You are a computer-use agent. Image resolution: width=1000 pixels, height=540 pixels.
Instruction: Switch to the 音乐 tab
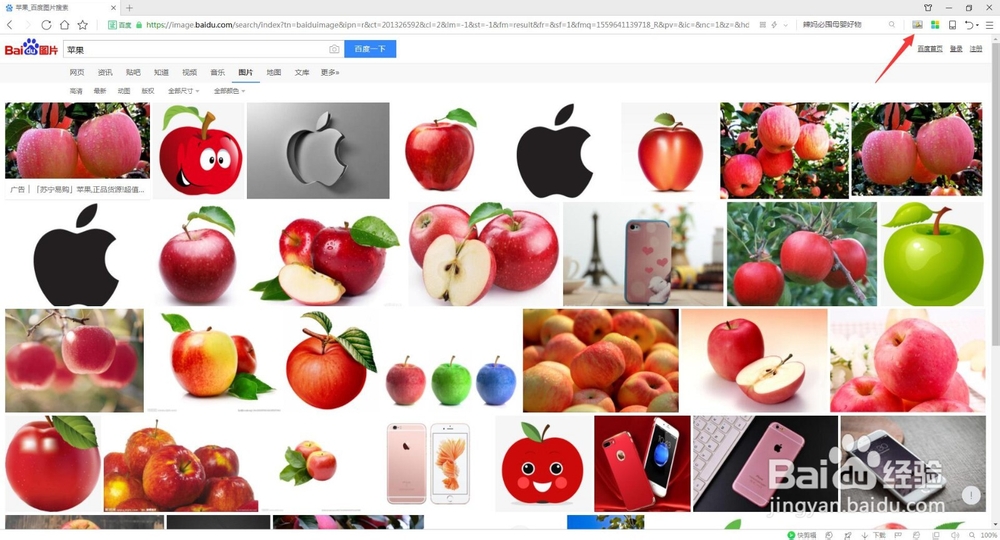tap(217, 73)
